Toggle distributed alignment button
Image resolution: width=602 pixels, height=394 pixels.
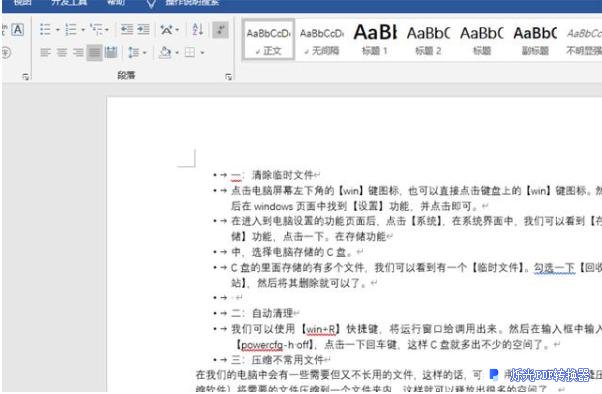(x=111, y=52)
